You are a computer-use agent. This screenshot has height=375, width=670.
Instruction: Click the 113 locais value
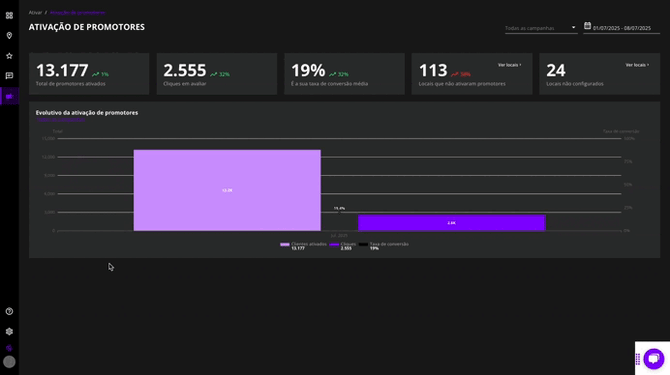pos(433,70)
